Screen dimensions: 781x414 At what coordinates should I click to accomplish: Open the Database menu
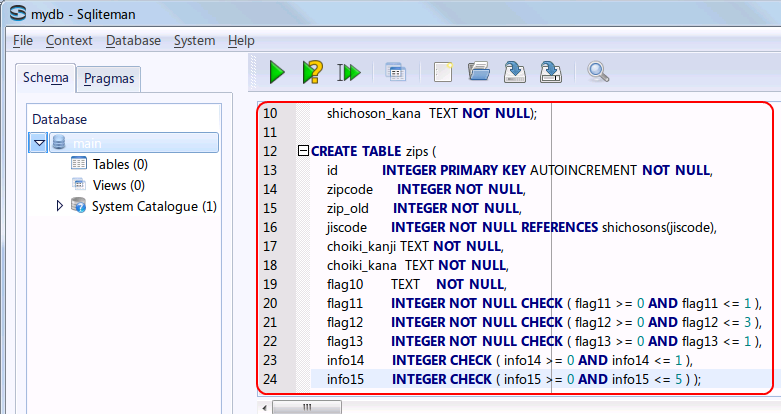pos(133,40)
